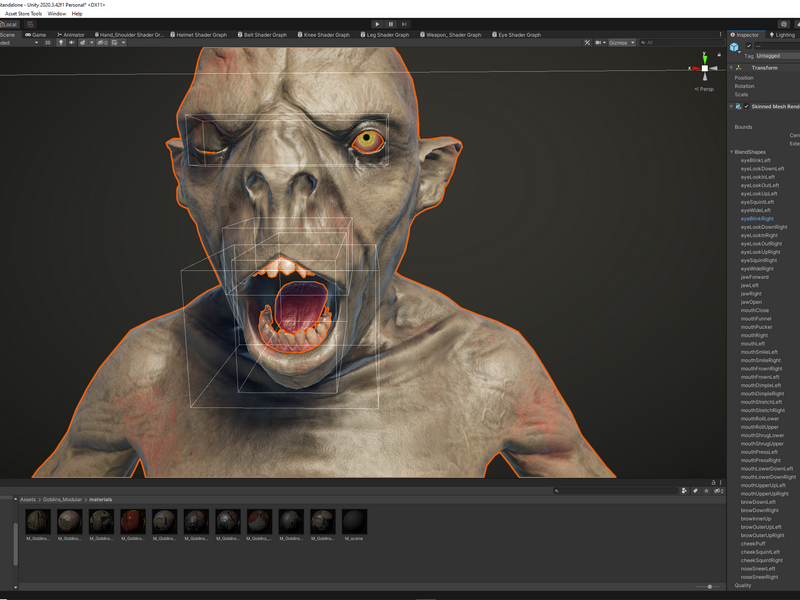
Task: Start Play mode with the Play button
Action: [x=377, y=24]
